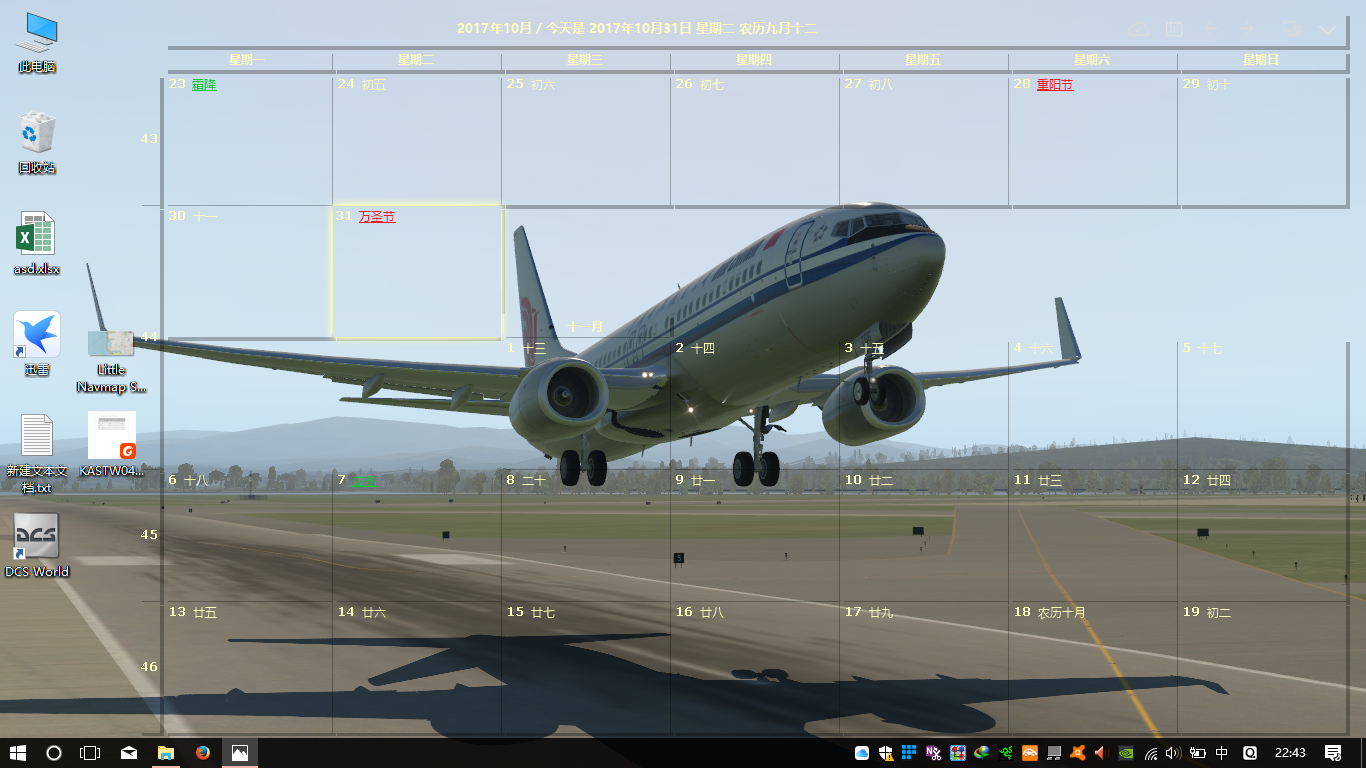
Task: Open Avast antivirus tray icon
Action: pos(1077,753)
